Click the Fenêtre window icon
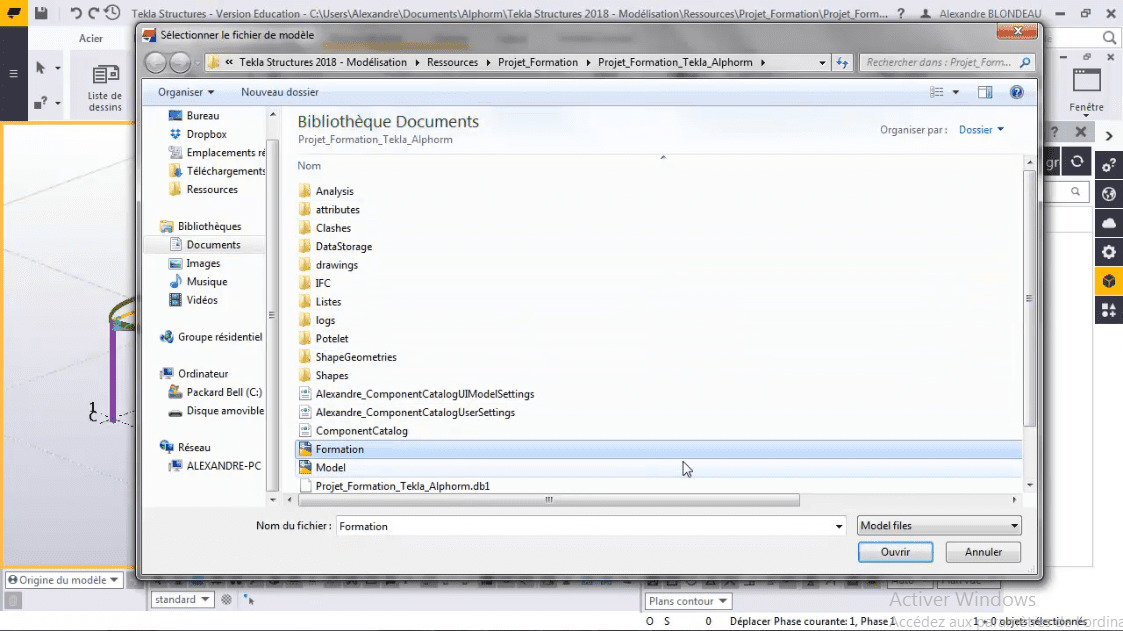This screenshot has height=631, width=1123. (1086, 81)
